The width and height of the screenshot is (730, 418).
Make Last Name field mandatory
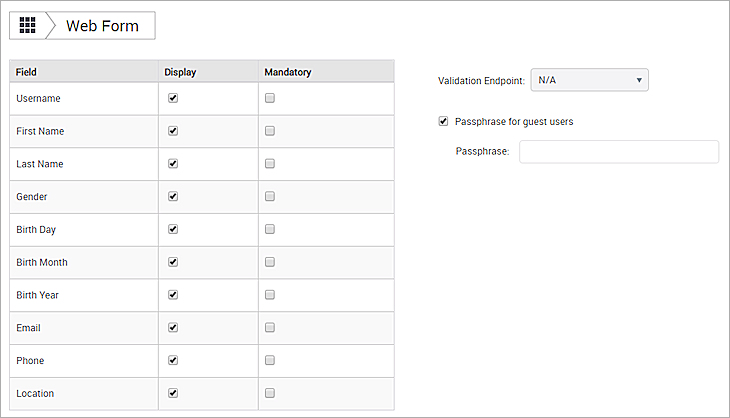(270, 164)
